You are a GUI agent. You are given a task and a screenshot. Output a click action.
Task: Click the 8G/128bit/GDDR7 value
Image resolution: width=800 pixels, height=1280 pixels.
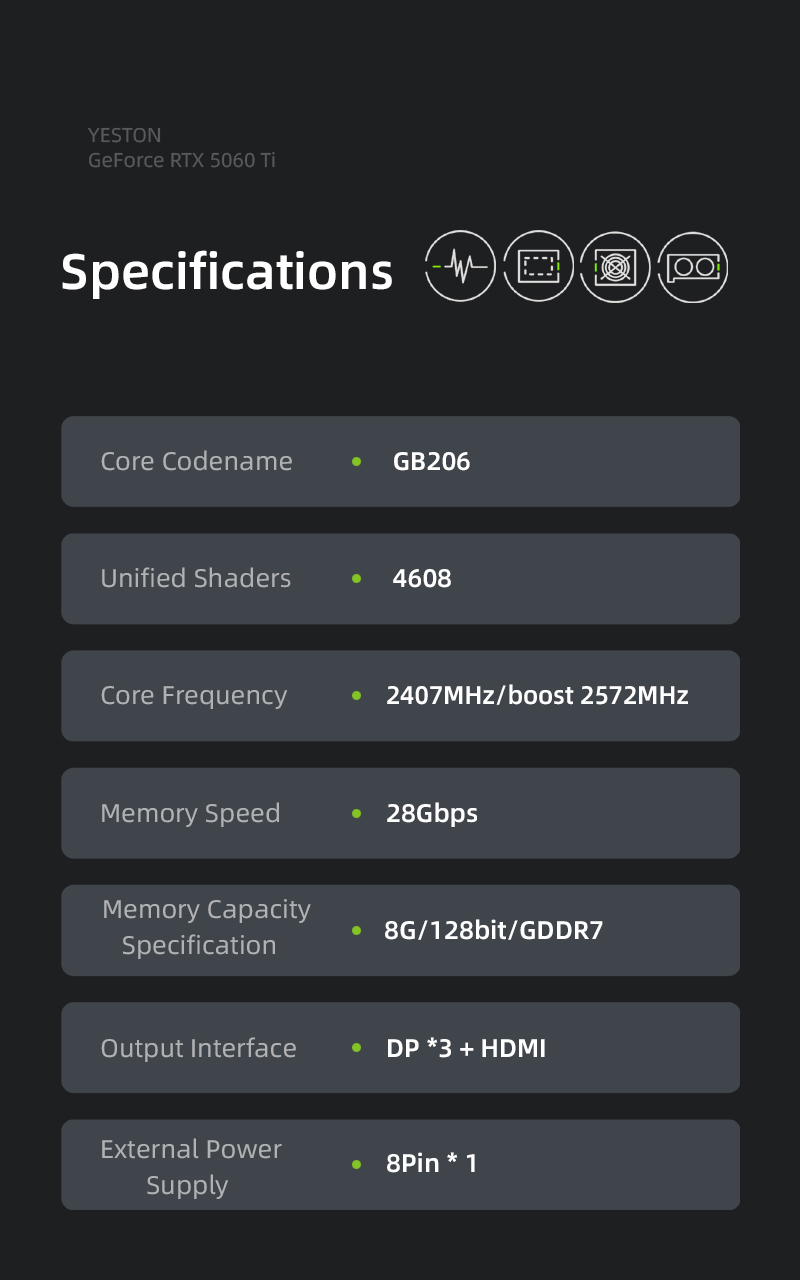(x=494, y=931)
